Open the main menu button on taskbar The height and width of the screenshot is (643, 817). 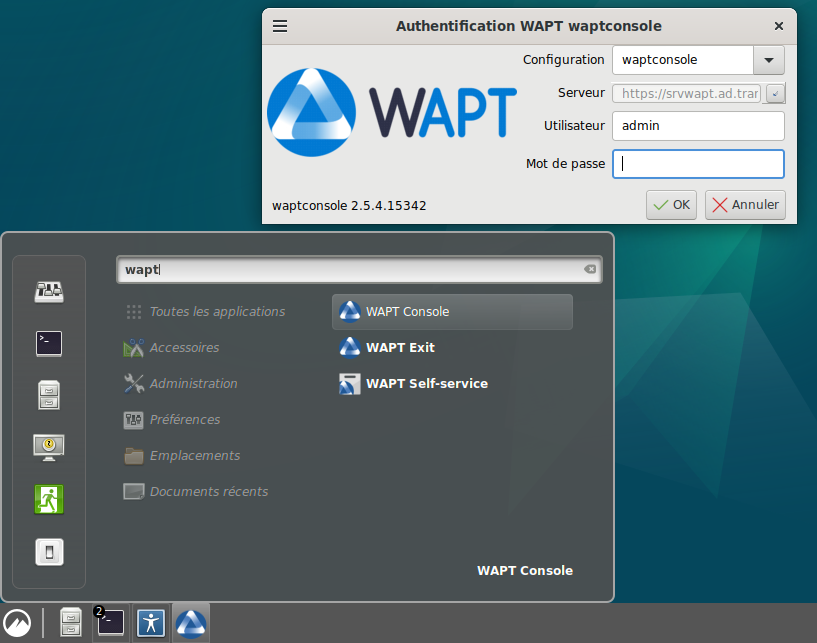click(17, 623)
